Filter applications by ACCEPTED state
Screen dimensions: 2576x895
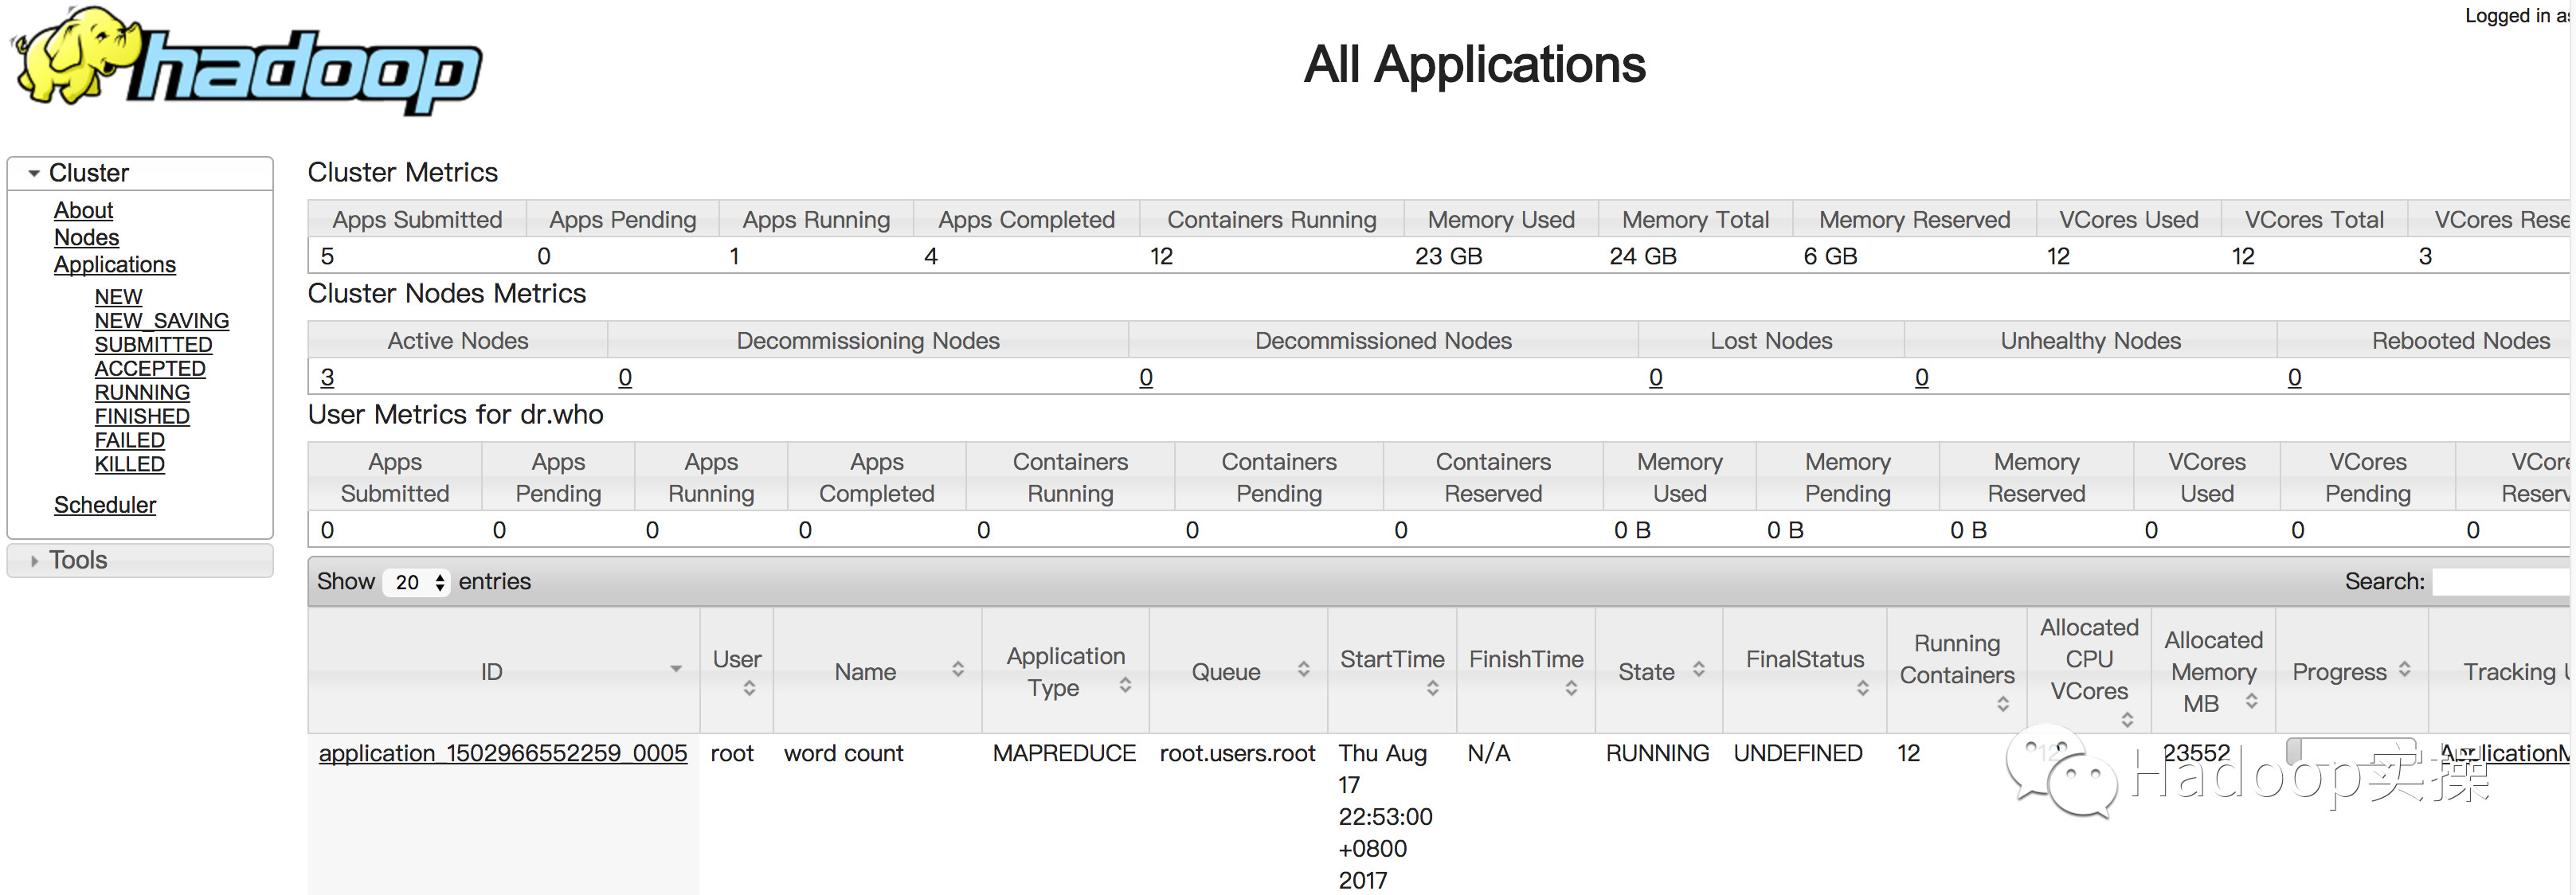pyautogui.click(x=150, y=369)
